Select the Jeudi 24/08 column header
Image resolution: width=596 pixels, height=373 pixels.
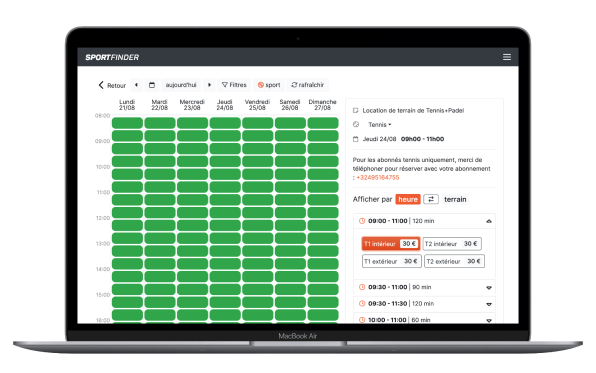click(x=225, y=105)
